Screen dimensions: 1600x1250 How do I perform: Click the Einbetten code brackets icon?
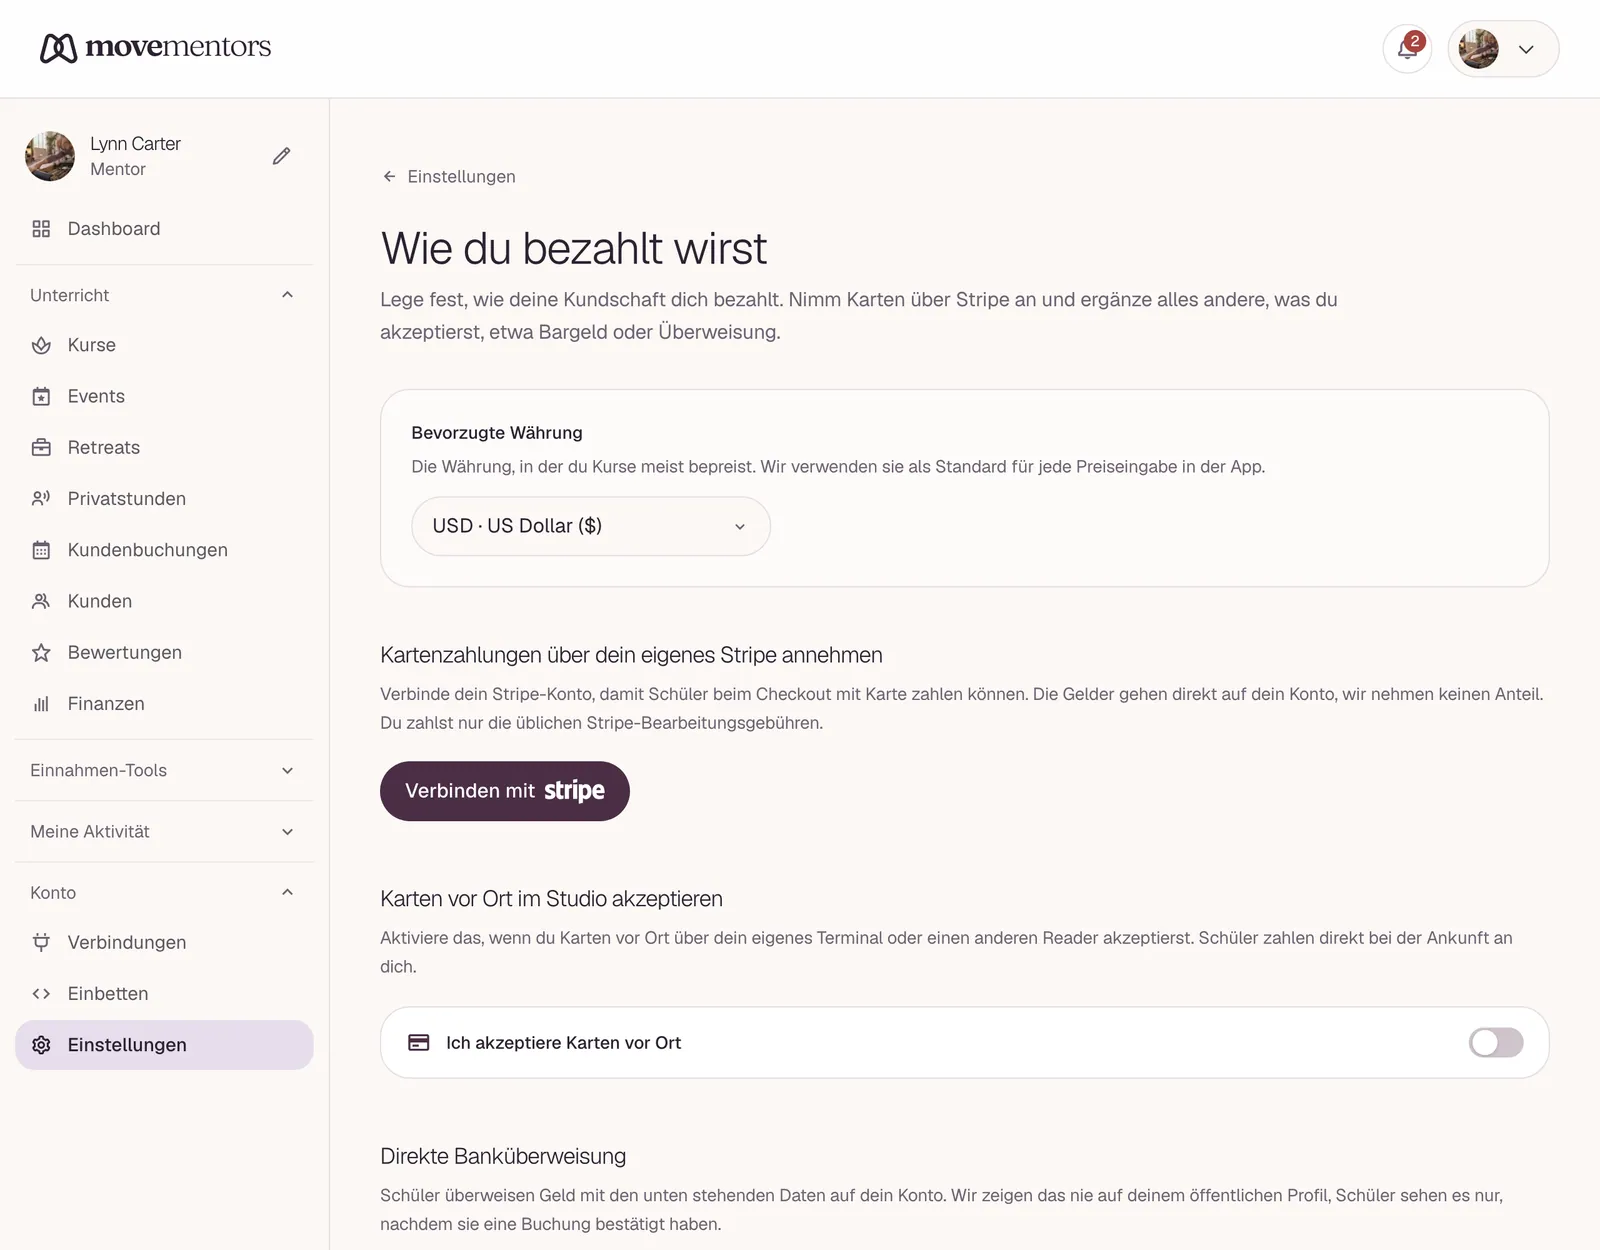tap(41, 993)
